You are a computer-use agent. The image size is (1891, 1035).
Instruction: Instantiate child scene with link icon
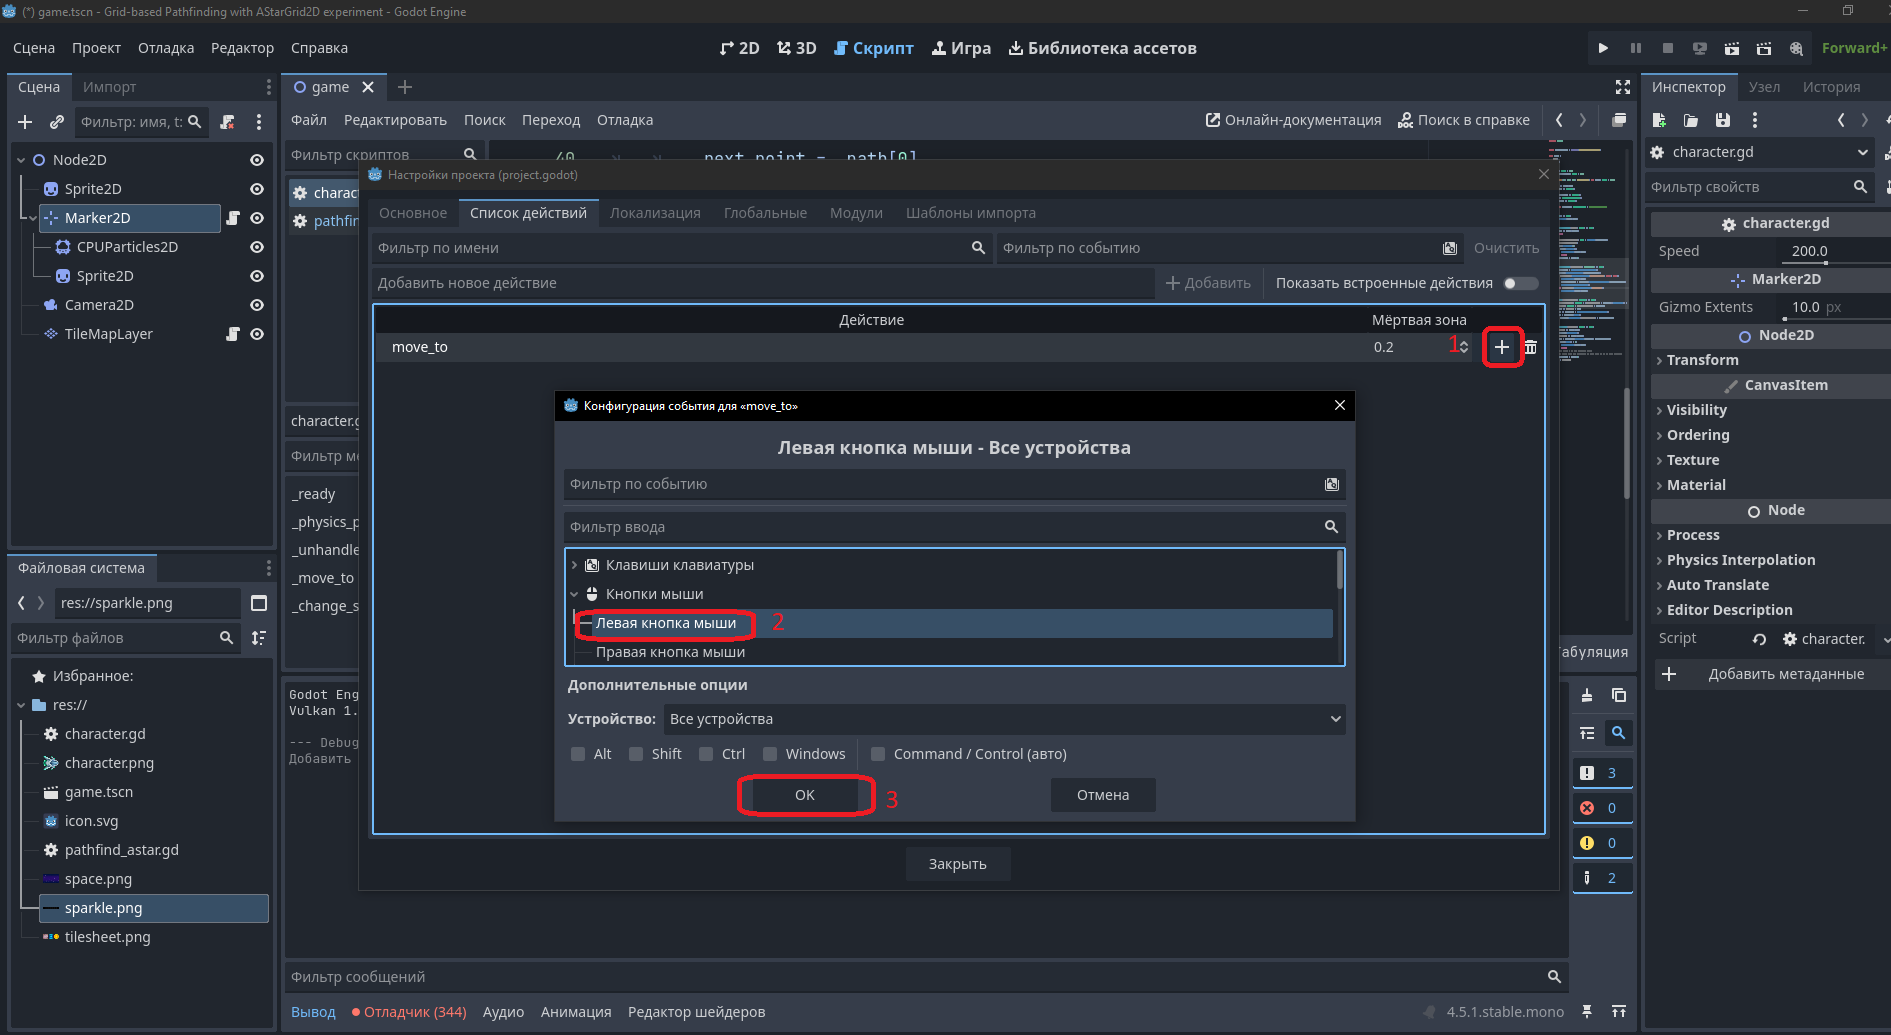pyautogui.click(x=57, y=122)
